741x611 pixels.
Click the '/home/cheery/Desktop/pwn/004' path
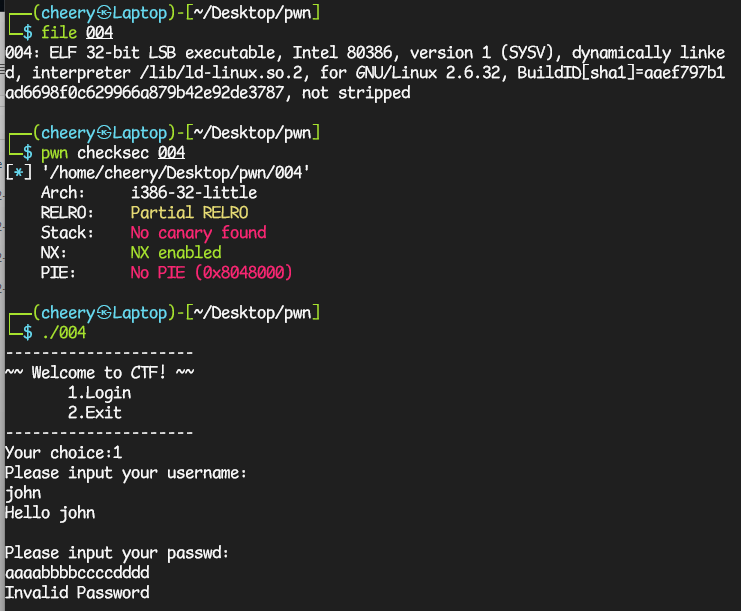click(x=176, y=172)
